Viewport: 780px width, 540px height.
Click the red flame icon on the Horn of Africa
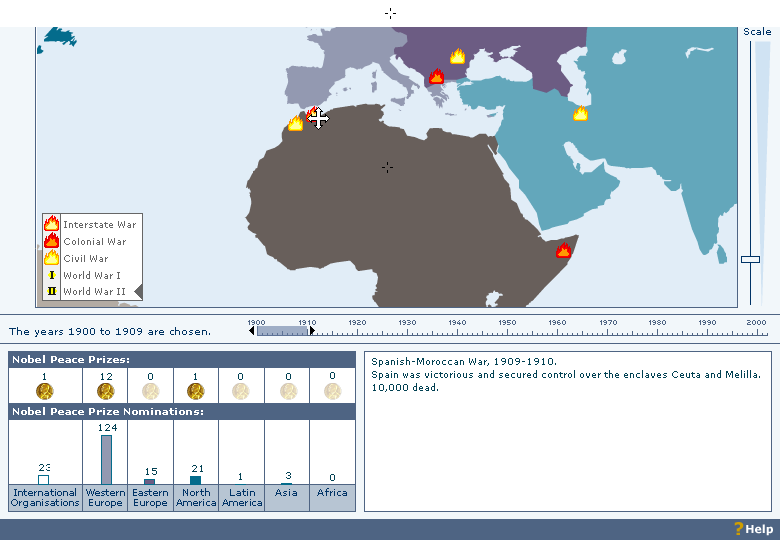pos(563,250)
